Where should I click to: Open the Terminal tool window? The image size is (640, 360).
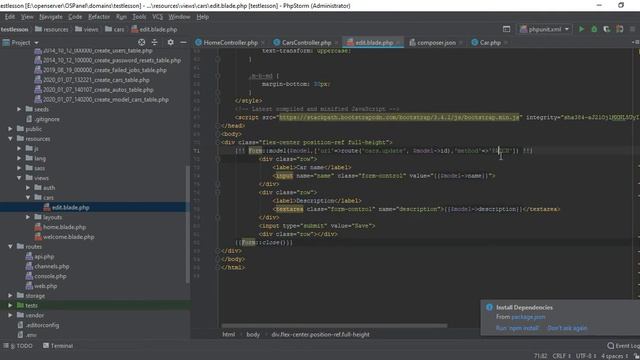click(x=58, y=346)
